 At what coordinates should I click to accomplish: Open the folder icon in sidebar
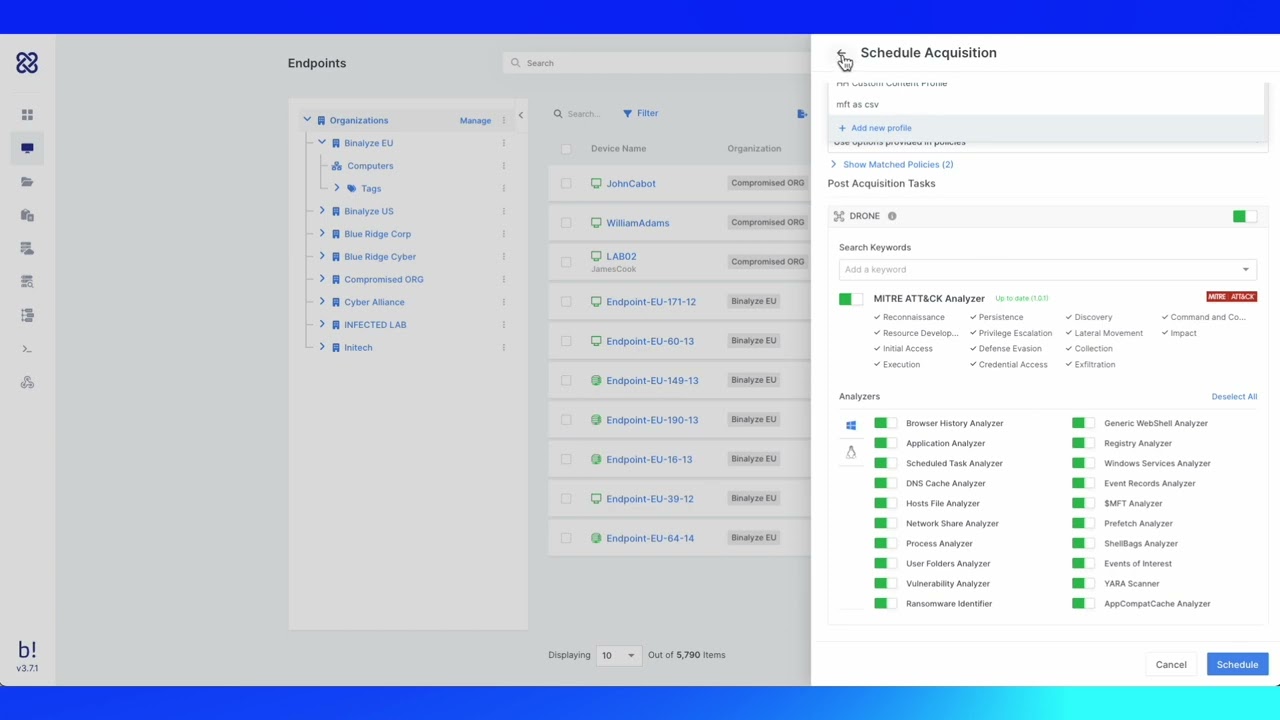click(27, 182)
